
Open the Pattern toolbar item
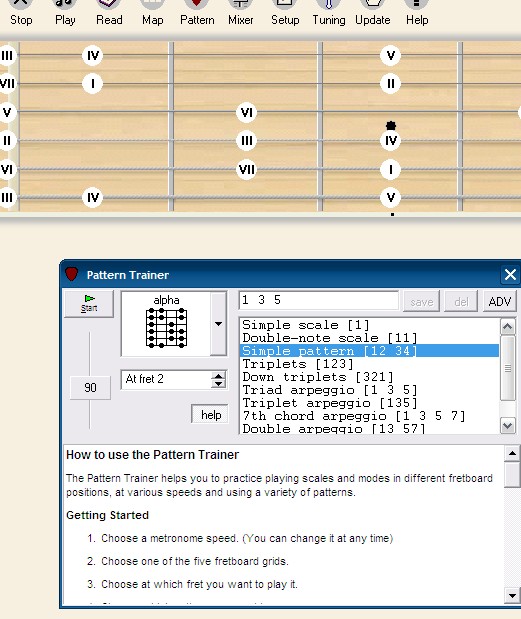point(197,13)
